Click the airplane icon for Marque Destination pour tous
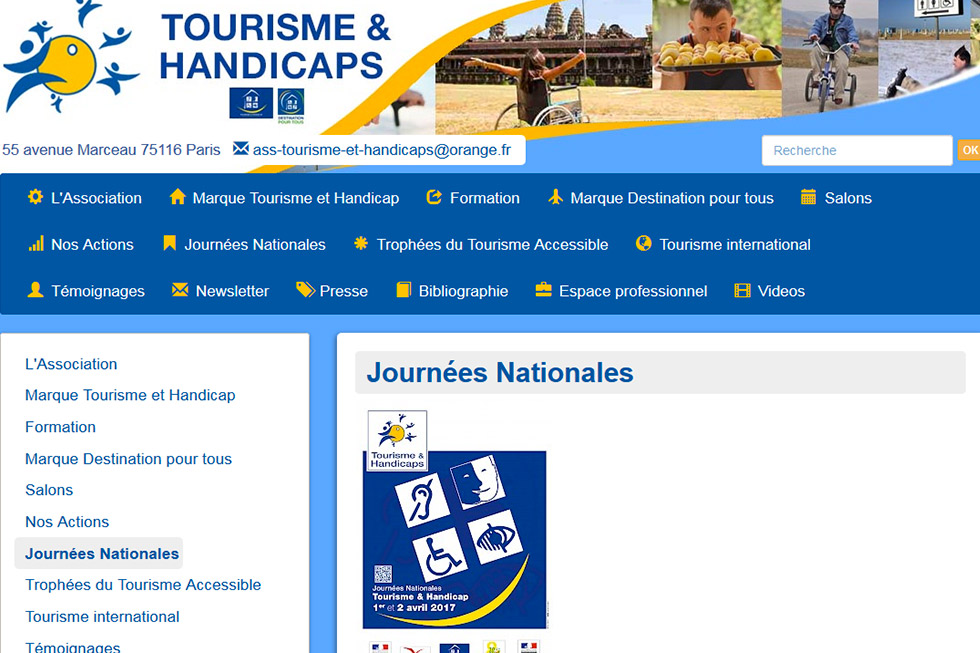Screen dimensions: 980x653 (x=556, y=197)
